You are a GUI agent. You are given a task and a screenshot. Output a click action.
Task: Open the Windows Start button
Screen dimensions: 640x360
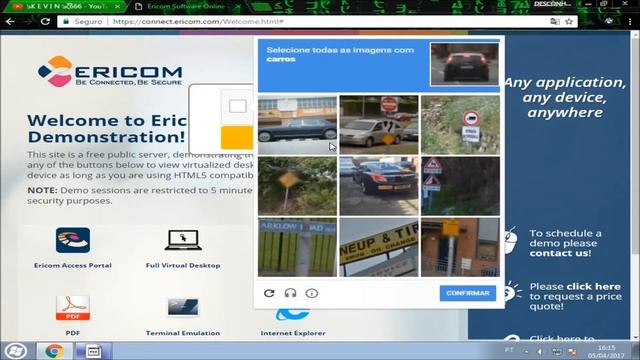16,351
